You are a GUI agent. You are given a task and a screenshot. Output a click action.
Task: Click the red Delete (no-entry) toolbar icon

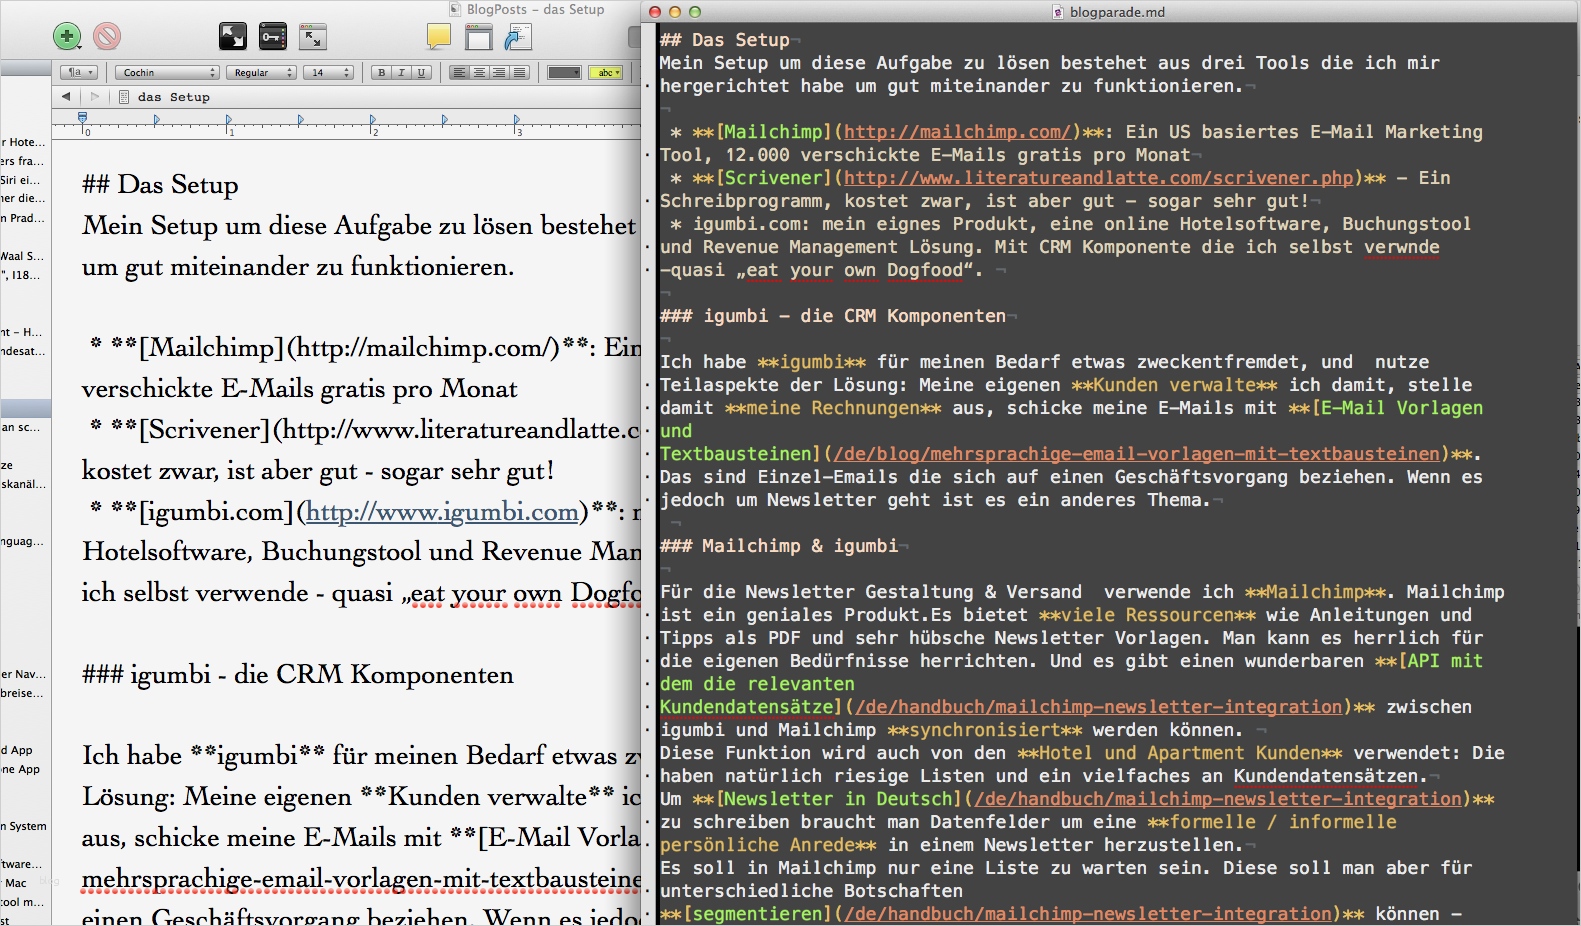107,37
